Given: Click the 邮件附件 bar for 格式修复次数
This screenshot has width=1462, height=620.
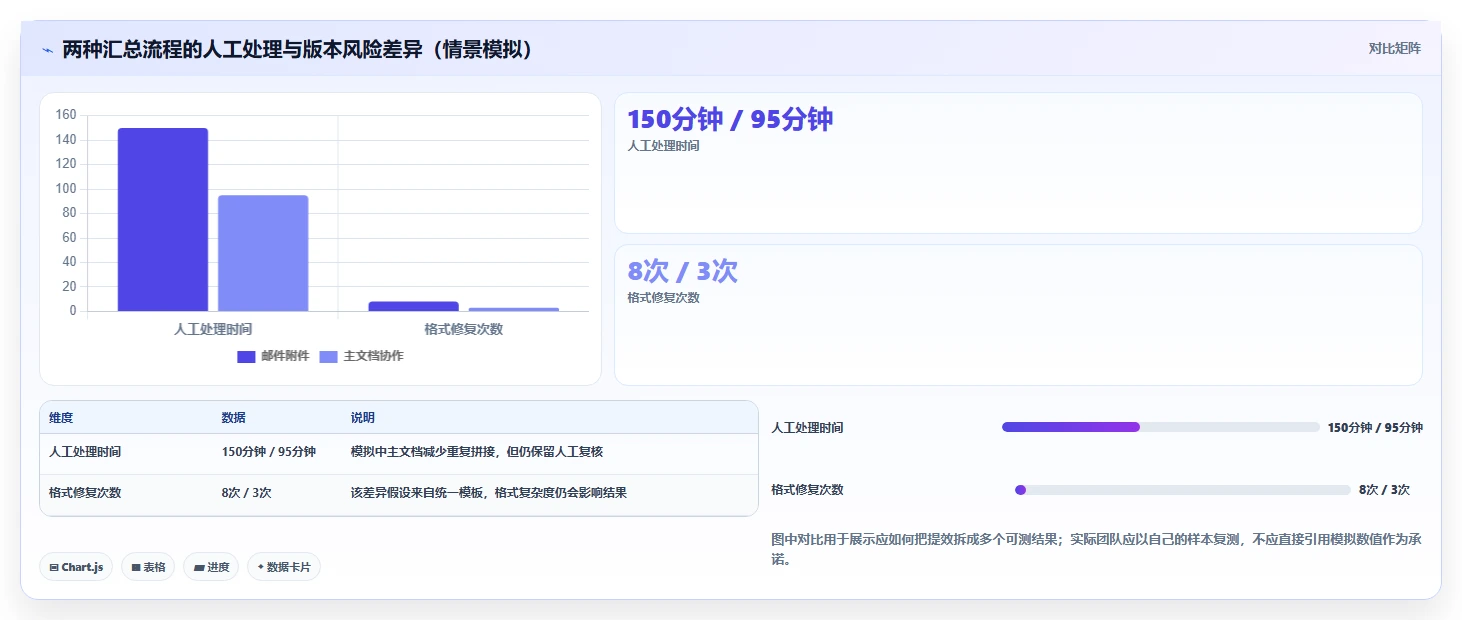Looking at the screenshot, I should click(x=413, y=306).
